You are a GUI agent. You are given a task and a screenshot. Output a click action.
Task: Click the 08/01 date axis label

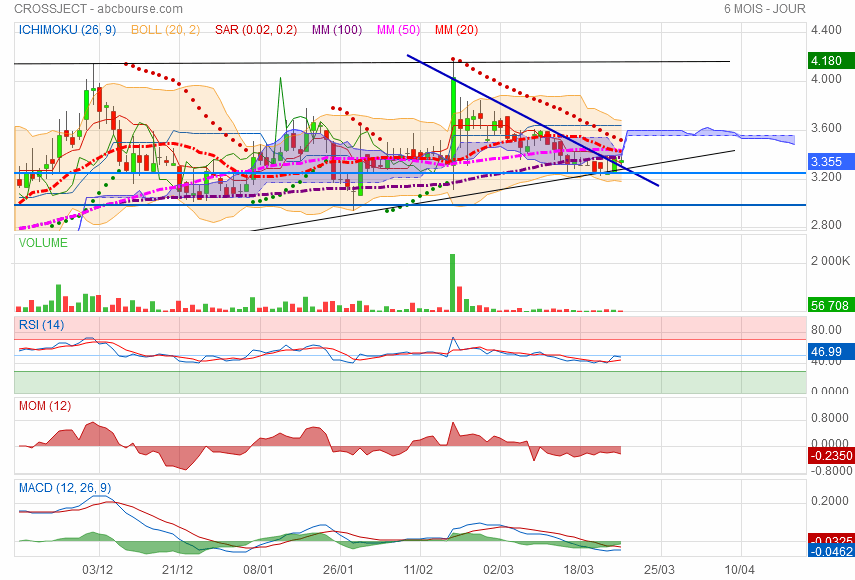coord(258,570)
